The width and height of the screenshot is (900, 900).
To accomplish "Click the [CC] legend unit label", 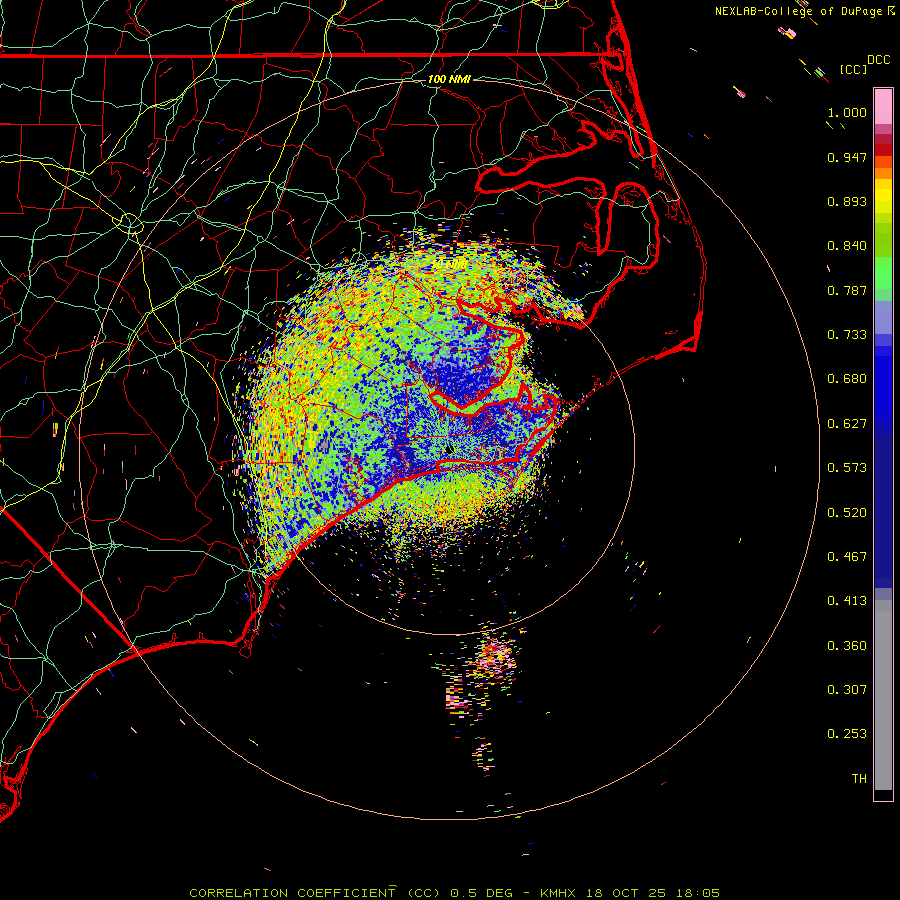I will 853,69.
